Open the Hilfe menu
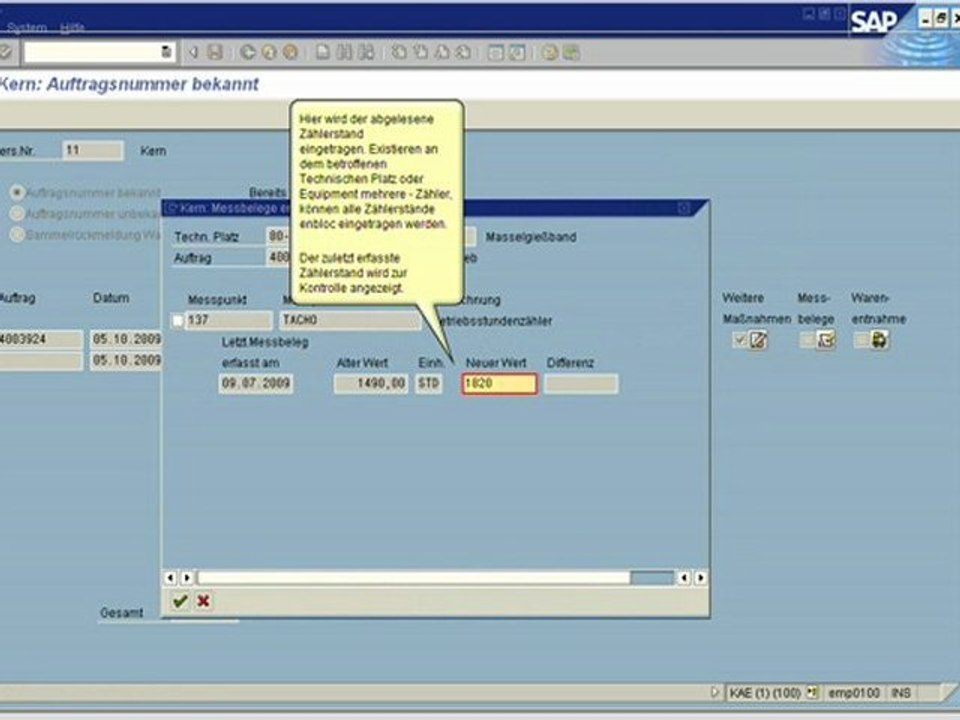Image resolution: width=960 pixels, height=720 pixels. [72, 28]
